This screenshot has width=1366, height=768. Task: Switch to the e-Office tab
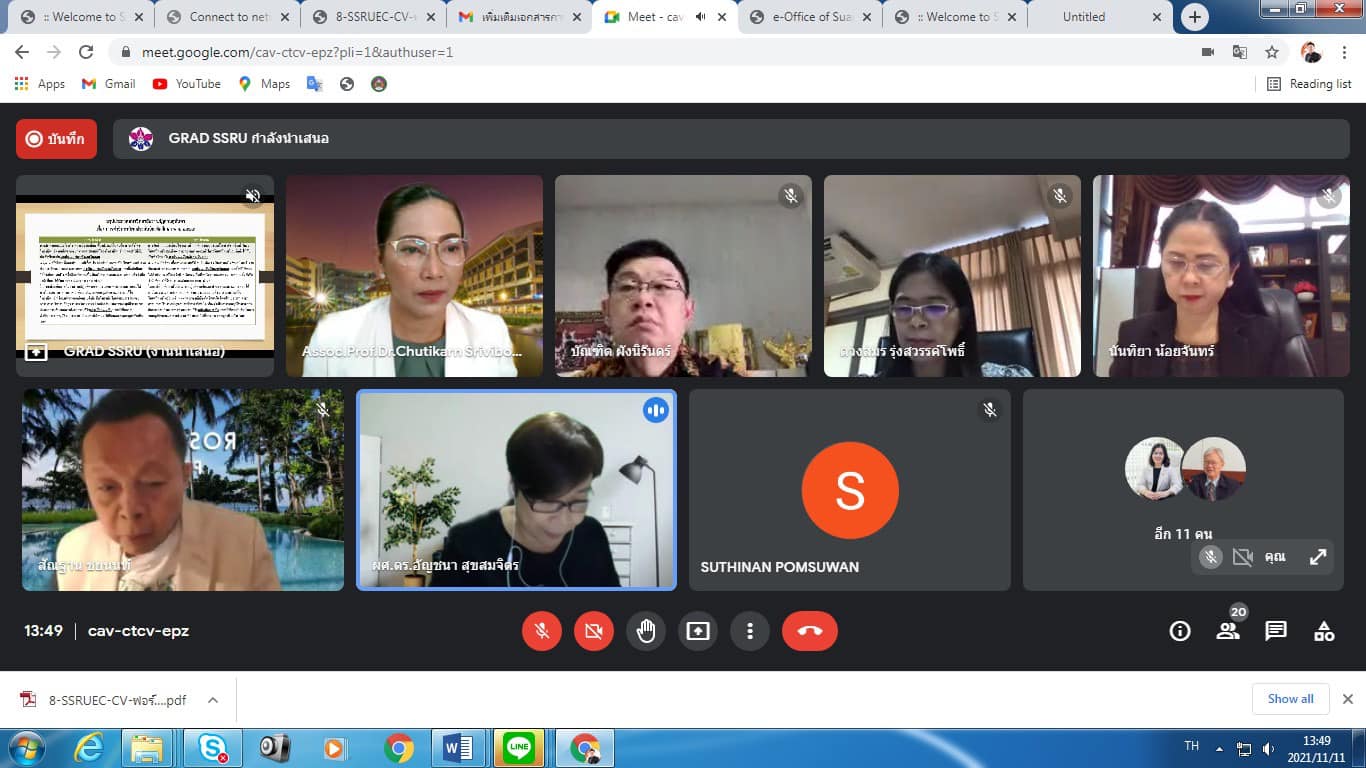click(810, 17)
